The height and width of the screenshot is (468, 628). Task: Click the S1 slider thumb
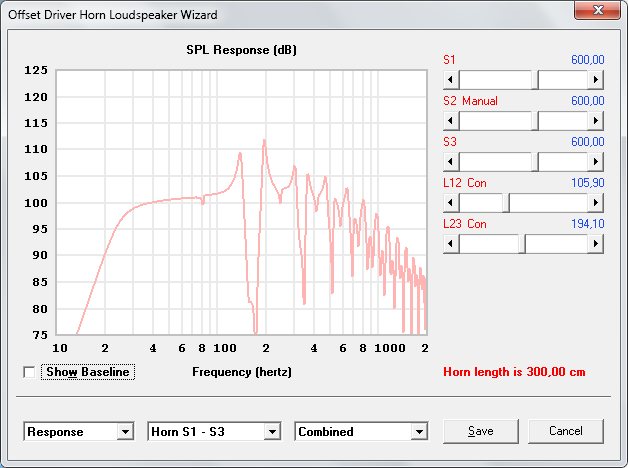pos(535,80)
